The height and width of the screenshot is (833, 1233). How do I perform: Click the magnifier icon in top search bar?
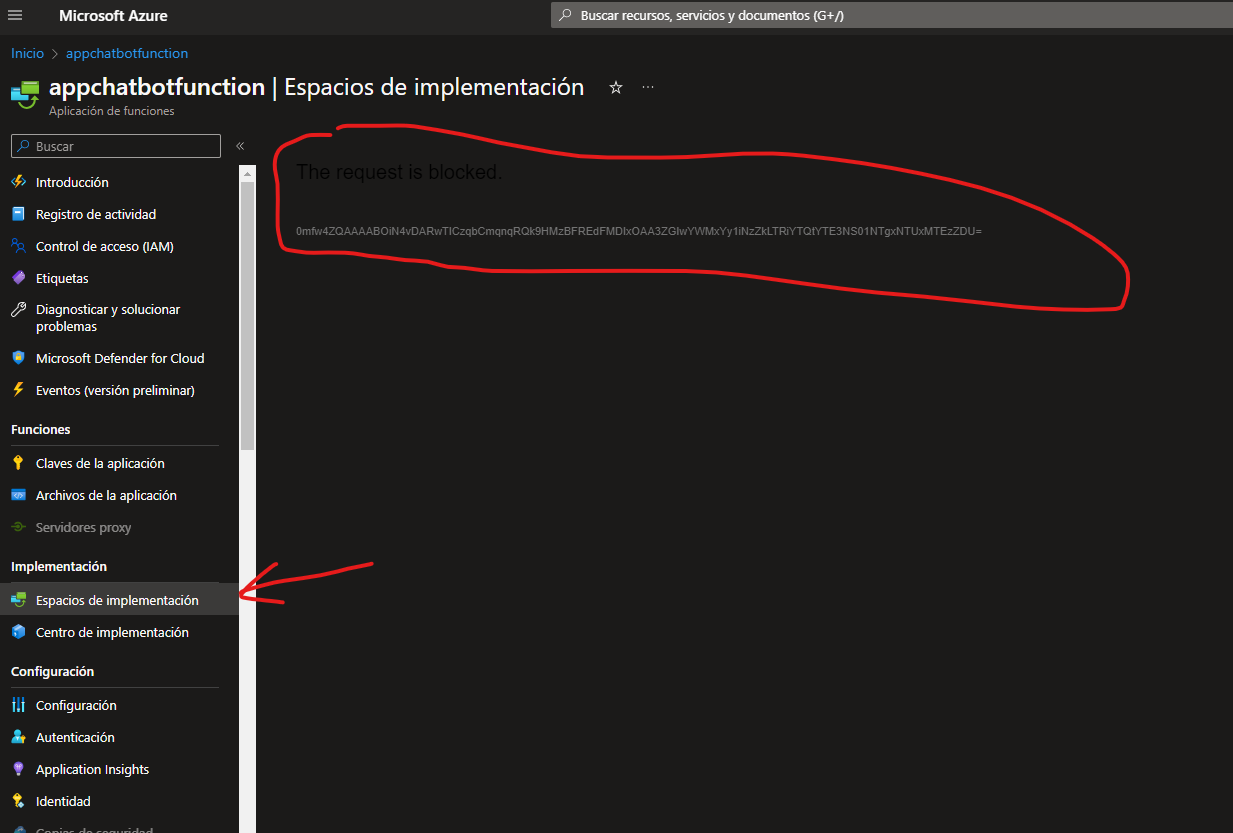pyautogui.click(x=566, y=16)
